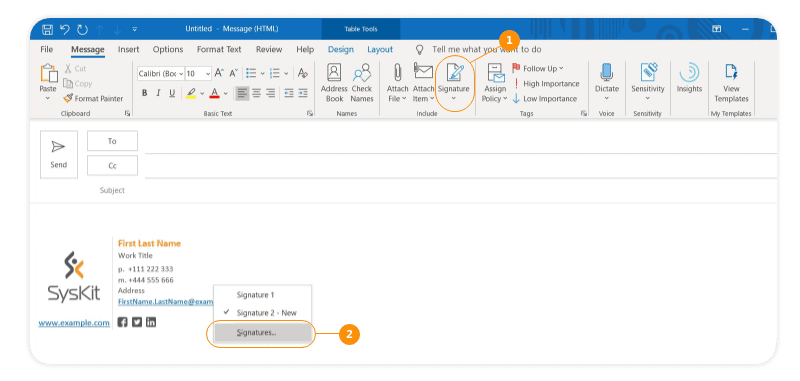Image resolution: width=800 pixels, height=381 pixels.
Task: Toggle Underline text formatting
Action: click(x=172, y=93)
